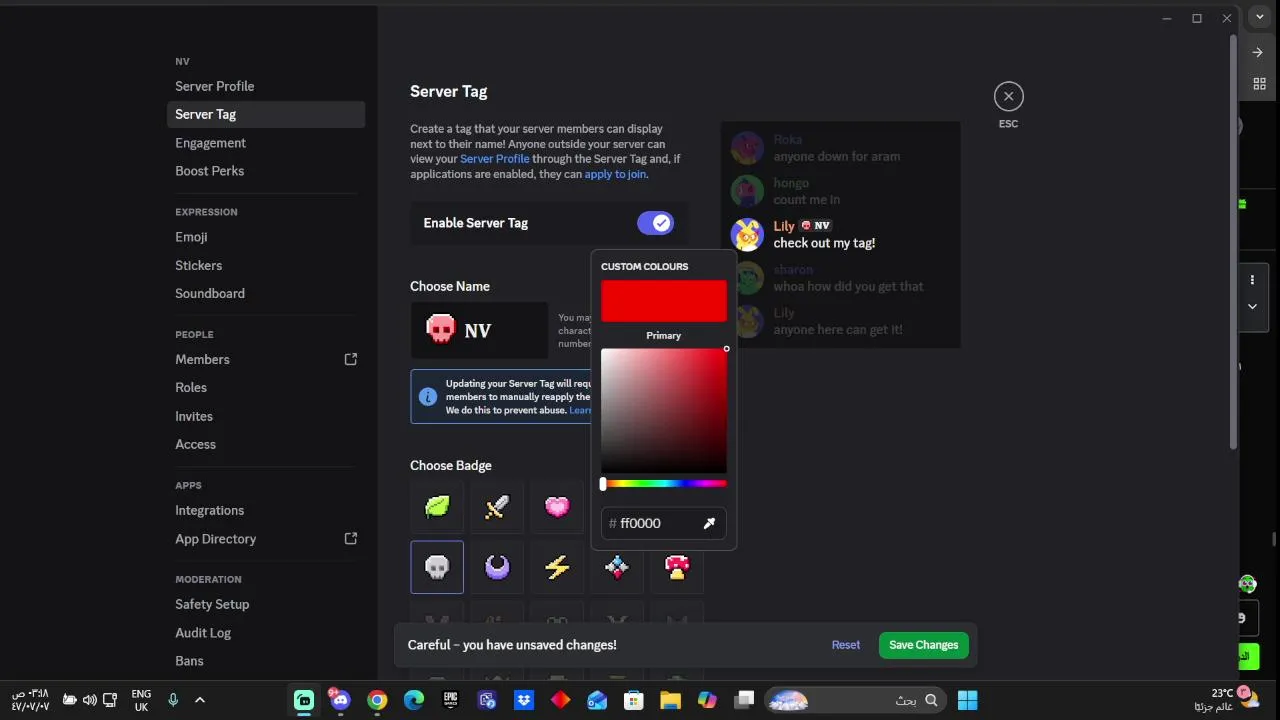The height and width of the screenshot is (720, 1280).
Task: Click Save Changes button
Action: pos(924,645)
